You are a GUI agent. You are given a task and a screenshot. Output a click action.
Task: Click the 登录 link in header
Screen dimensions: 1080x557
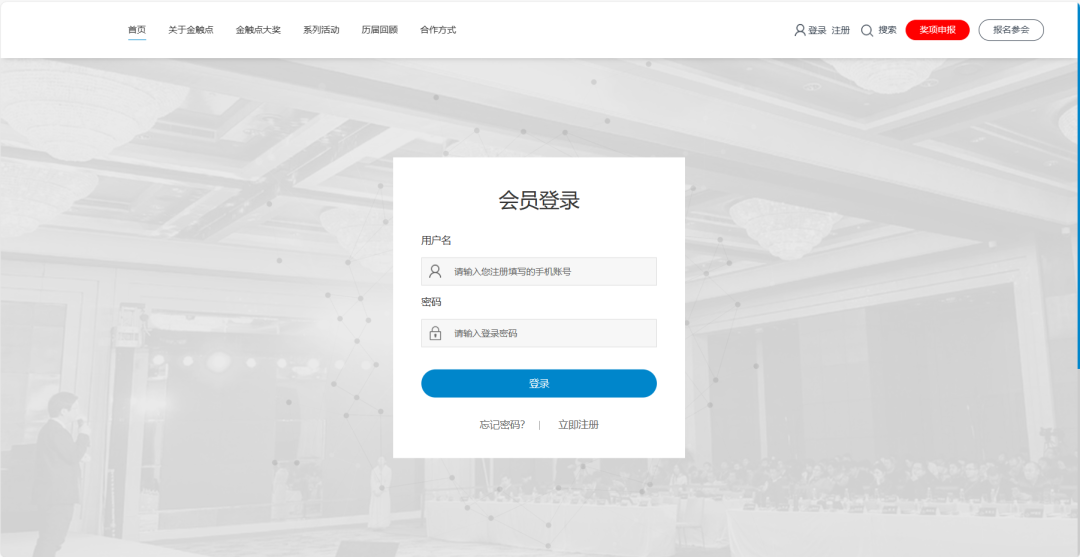click(817, 30)
